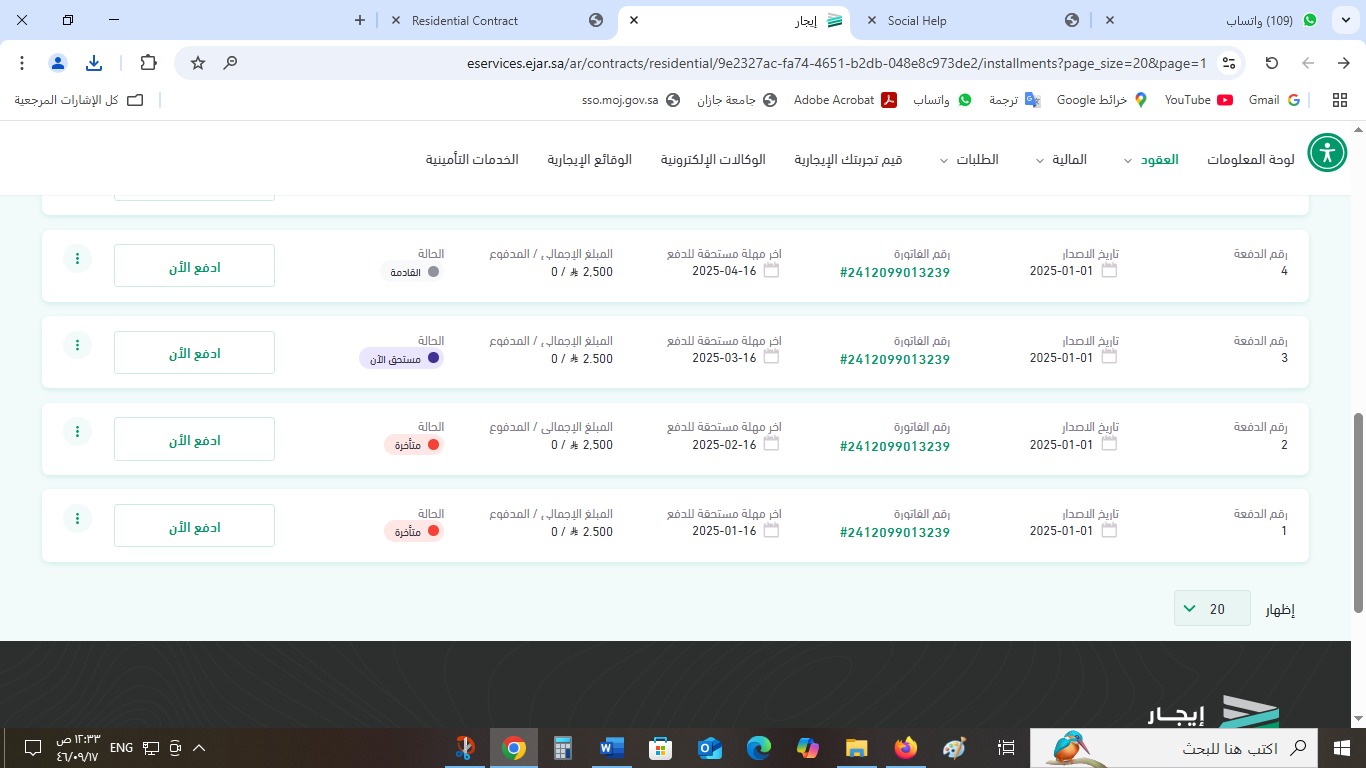Click the three-dot menu for installment 4
This screenshot has width=1366, height=768.
tap(77, 259)
